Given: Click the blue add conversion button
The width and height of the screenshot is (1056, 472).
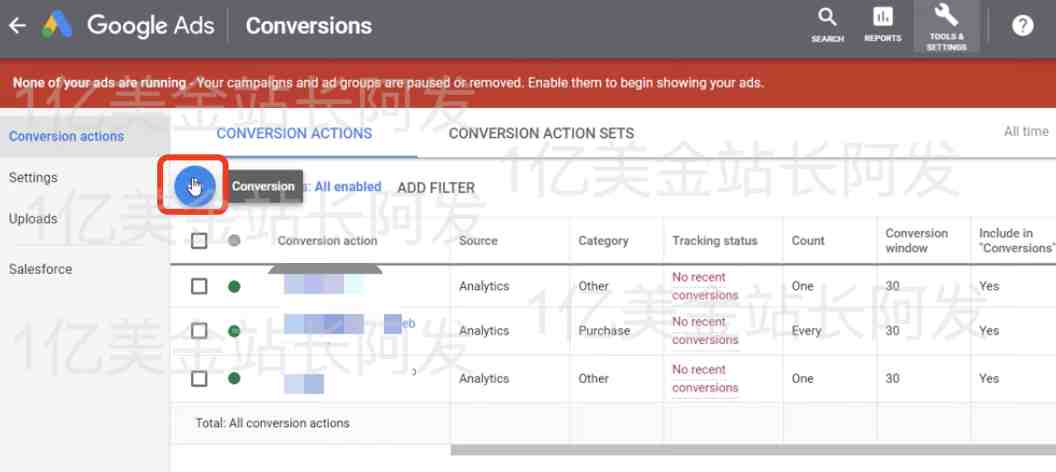Looking at the screenshot, I should click(195, 185).
